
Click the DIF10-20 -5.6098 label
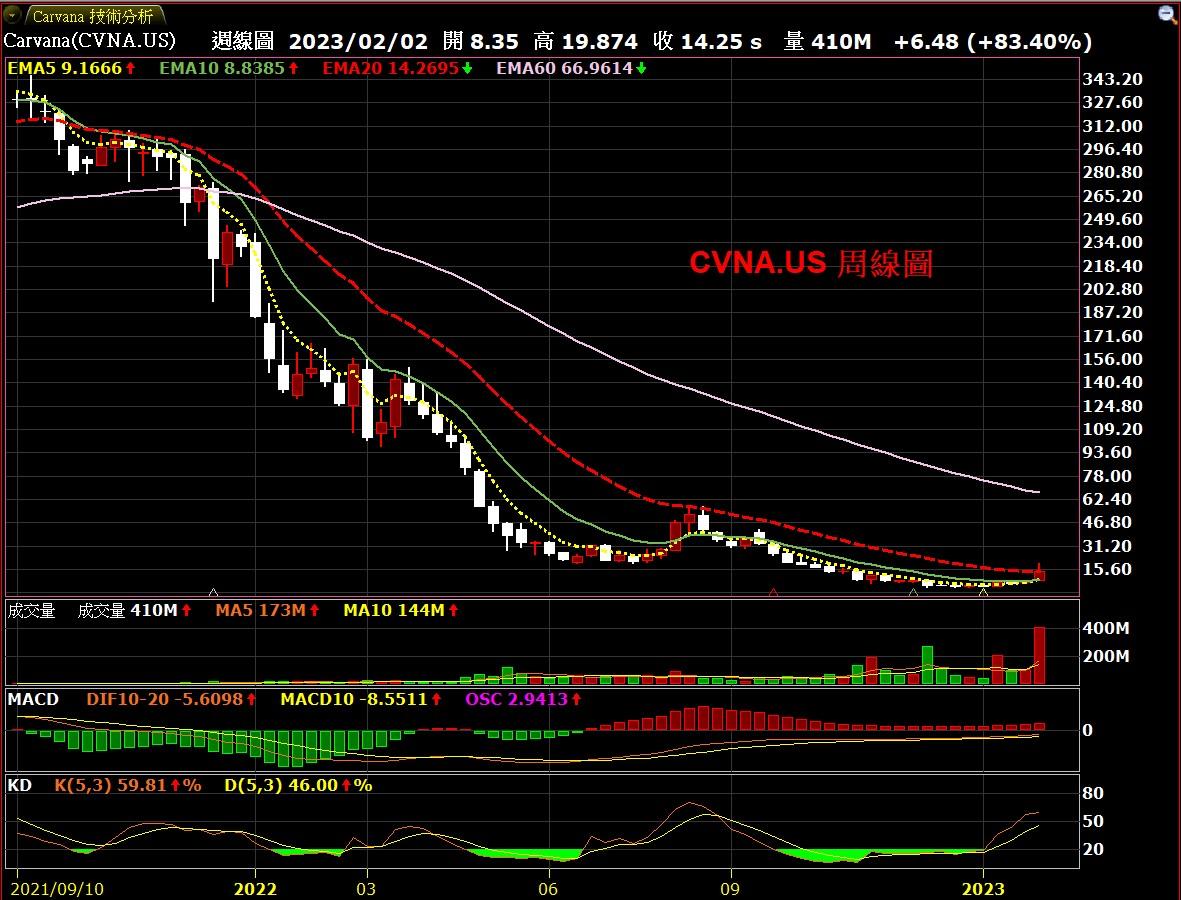[x=164, y=700]
